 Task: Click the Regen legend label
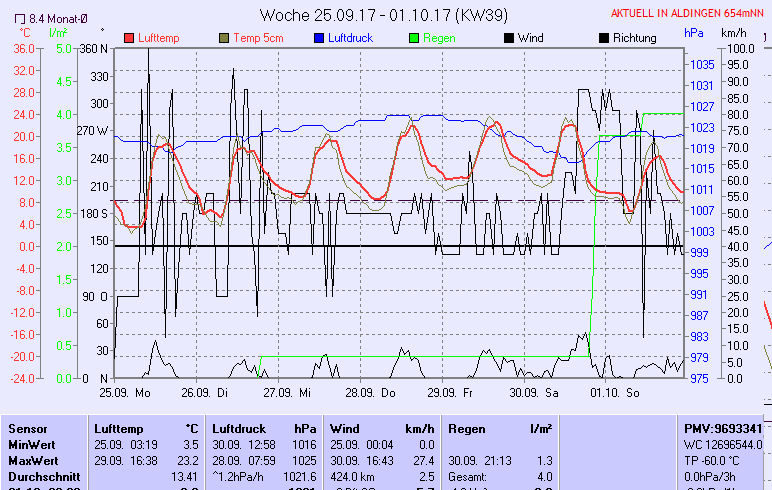[438, 38]
